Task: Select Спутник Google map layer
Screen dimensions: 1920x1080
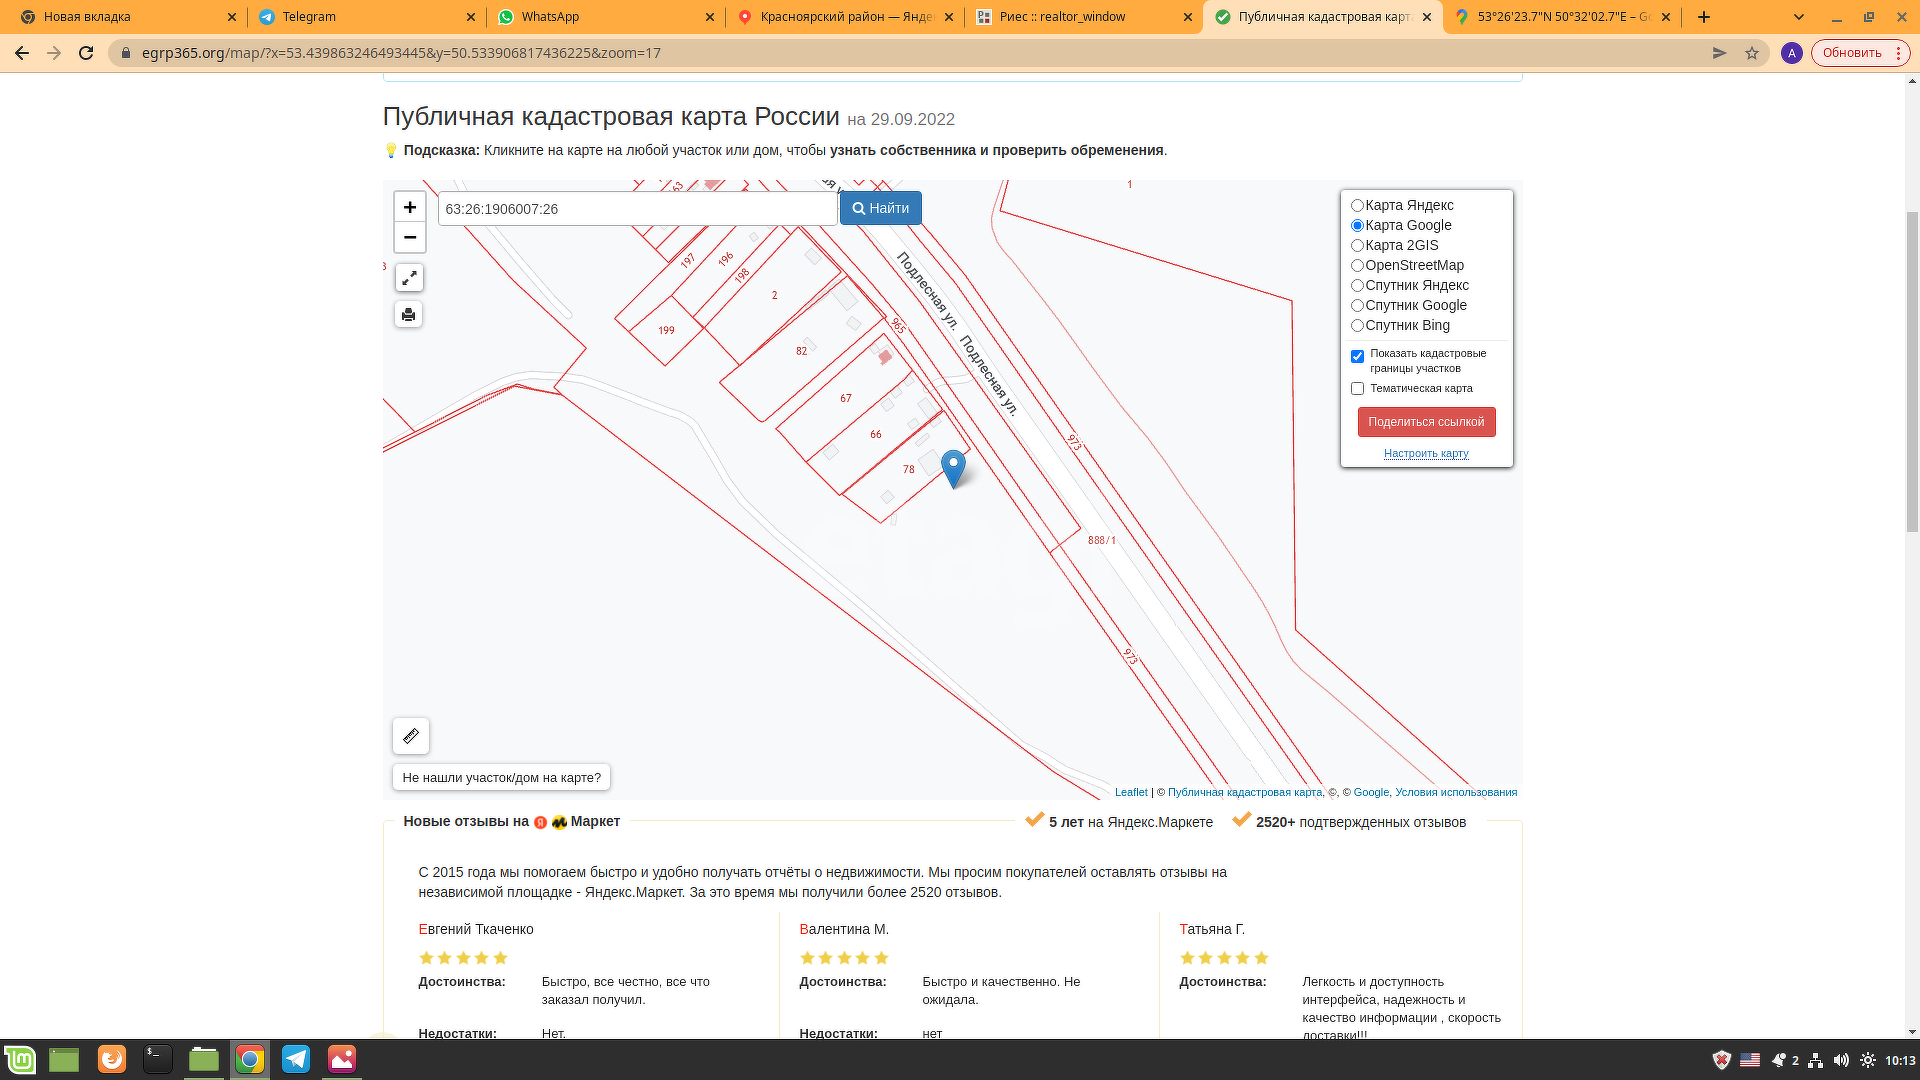Action: coord(1357,305)
